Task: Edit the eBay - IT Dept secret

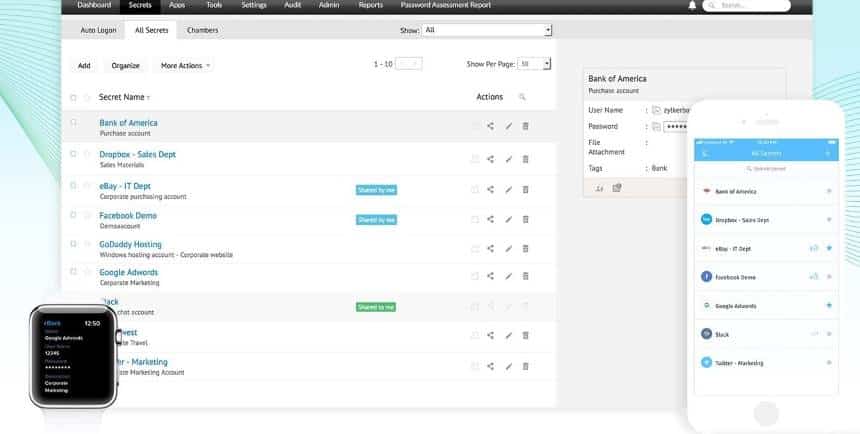Action: coord(508,189)
